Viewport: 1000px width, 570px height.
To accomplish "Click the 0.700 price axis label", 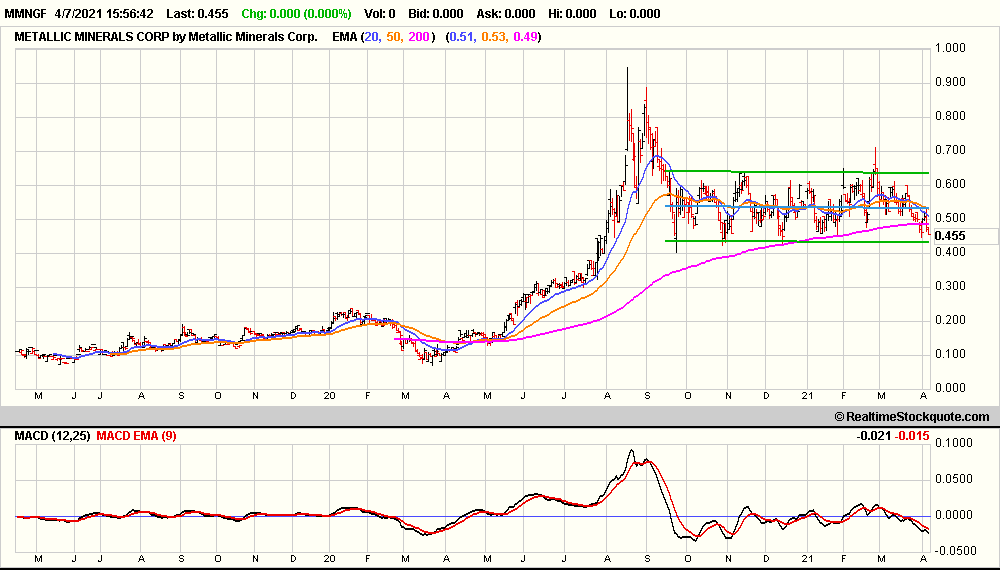I will point(950,150).
